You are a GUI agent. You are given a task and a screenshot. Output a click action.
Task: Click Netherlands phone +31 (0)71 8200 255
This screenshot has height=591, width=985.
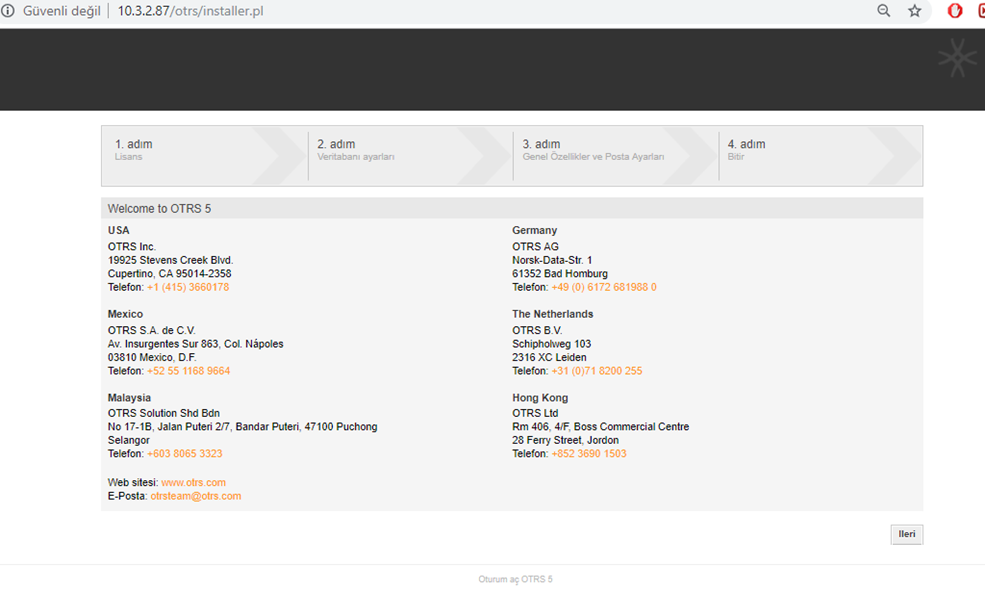click(597, 371)
